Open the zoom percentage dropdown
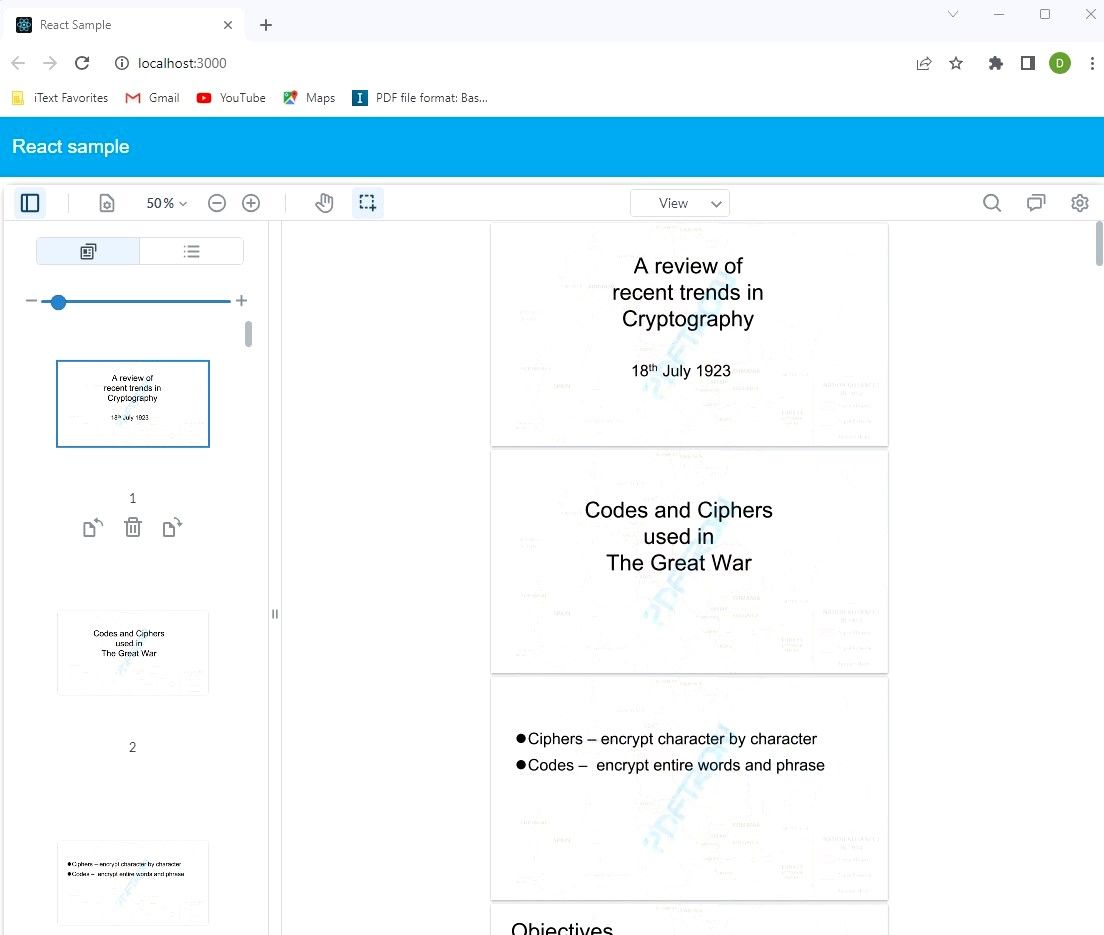 (x=165, y=202)
